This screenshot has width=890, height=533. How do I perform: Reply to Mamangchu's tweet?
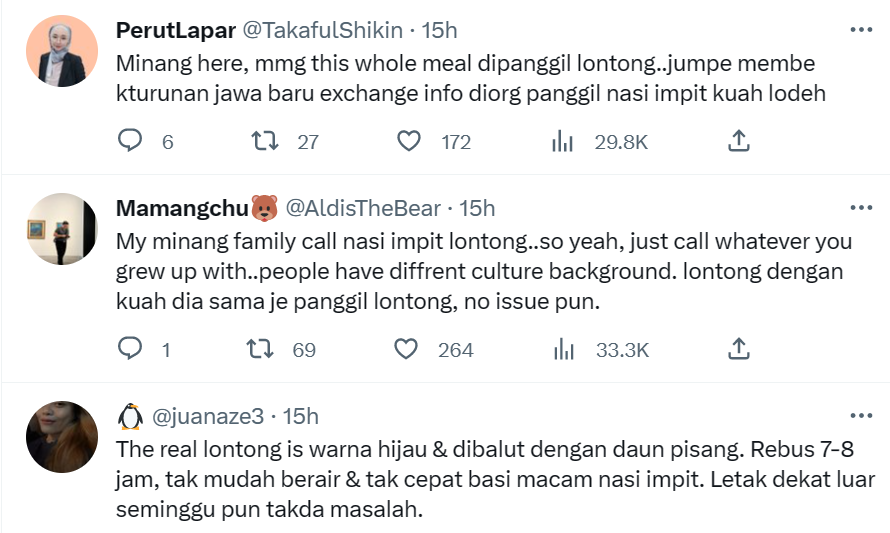[x=131, y=349]
